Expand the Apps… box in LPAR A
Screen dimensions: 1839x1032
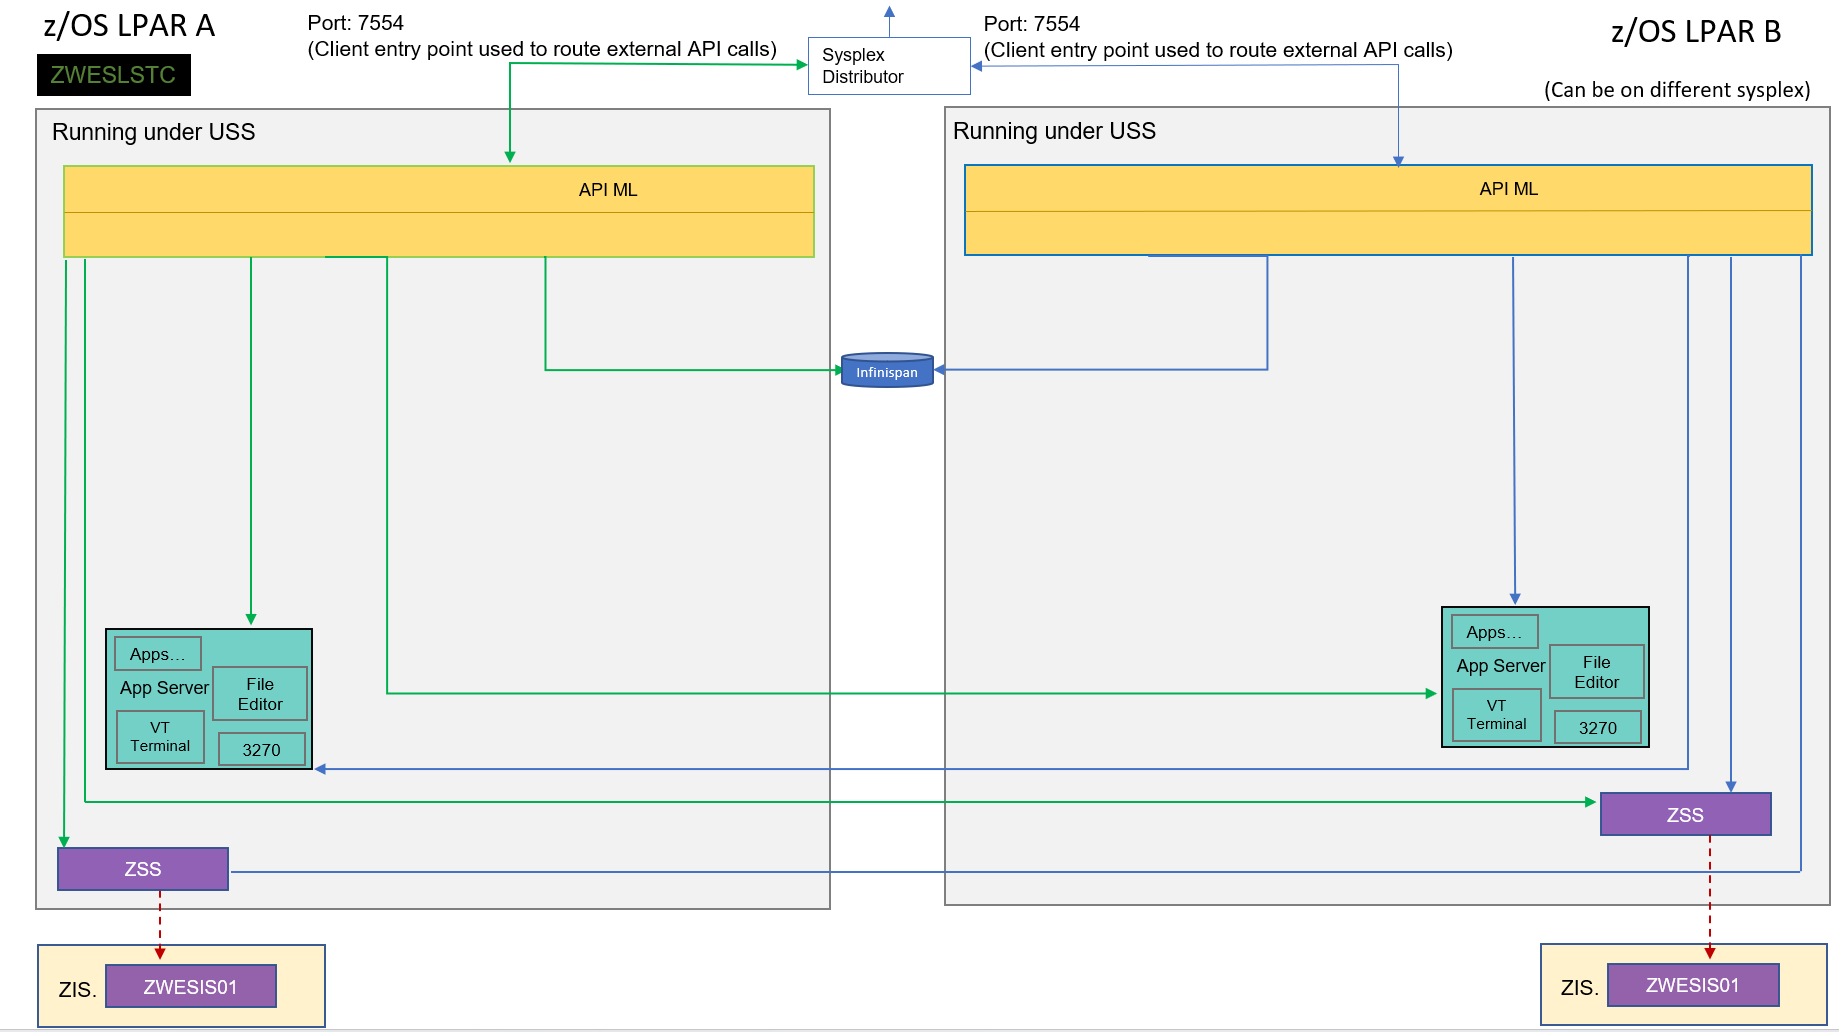tap(157, 653)
